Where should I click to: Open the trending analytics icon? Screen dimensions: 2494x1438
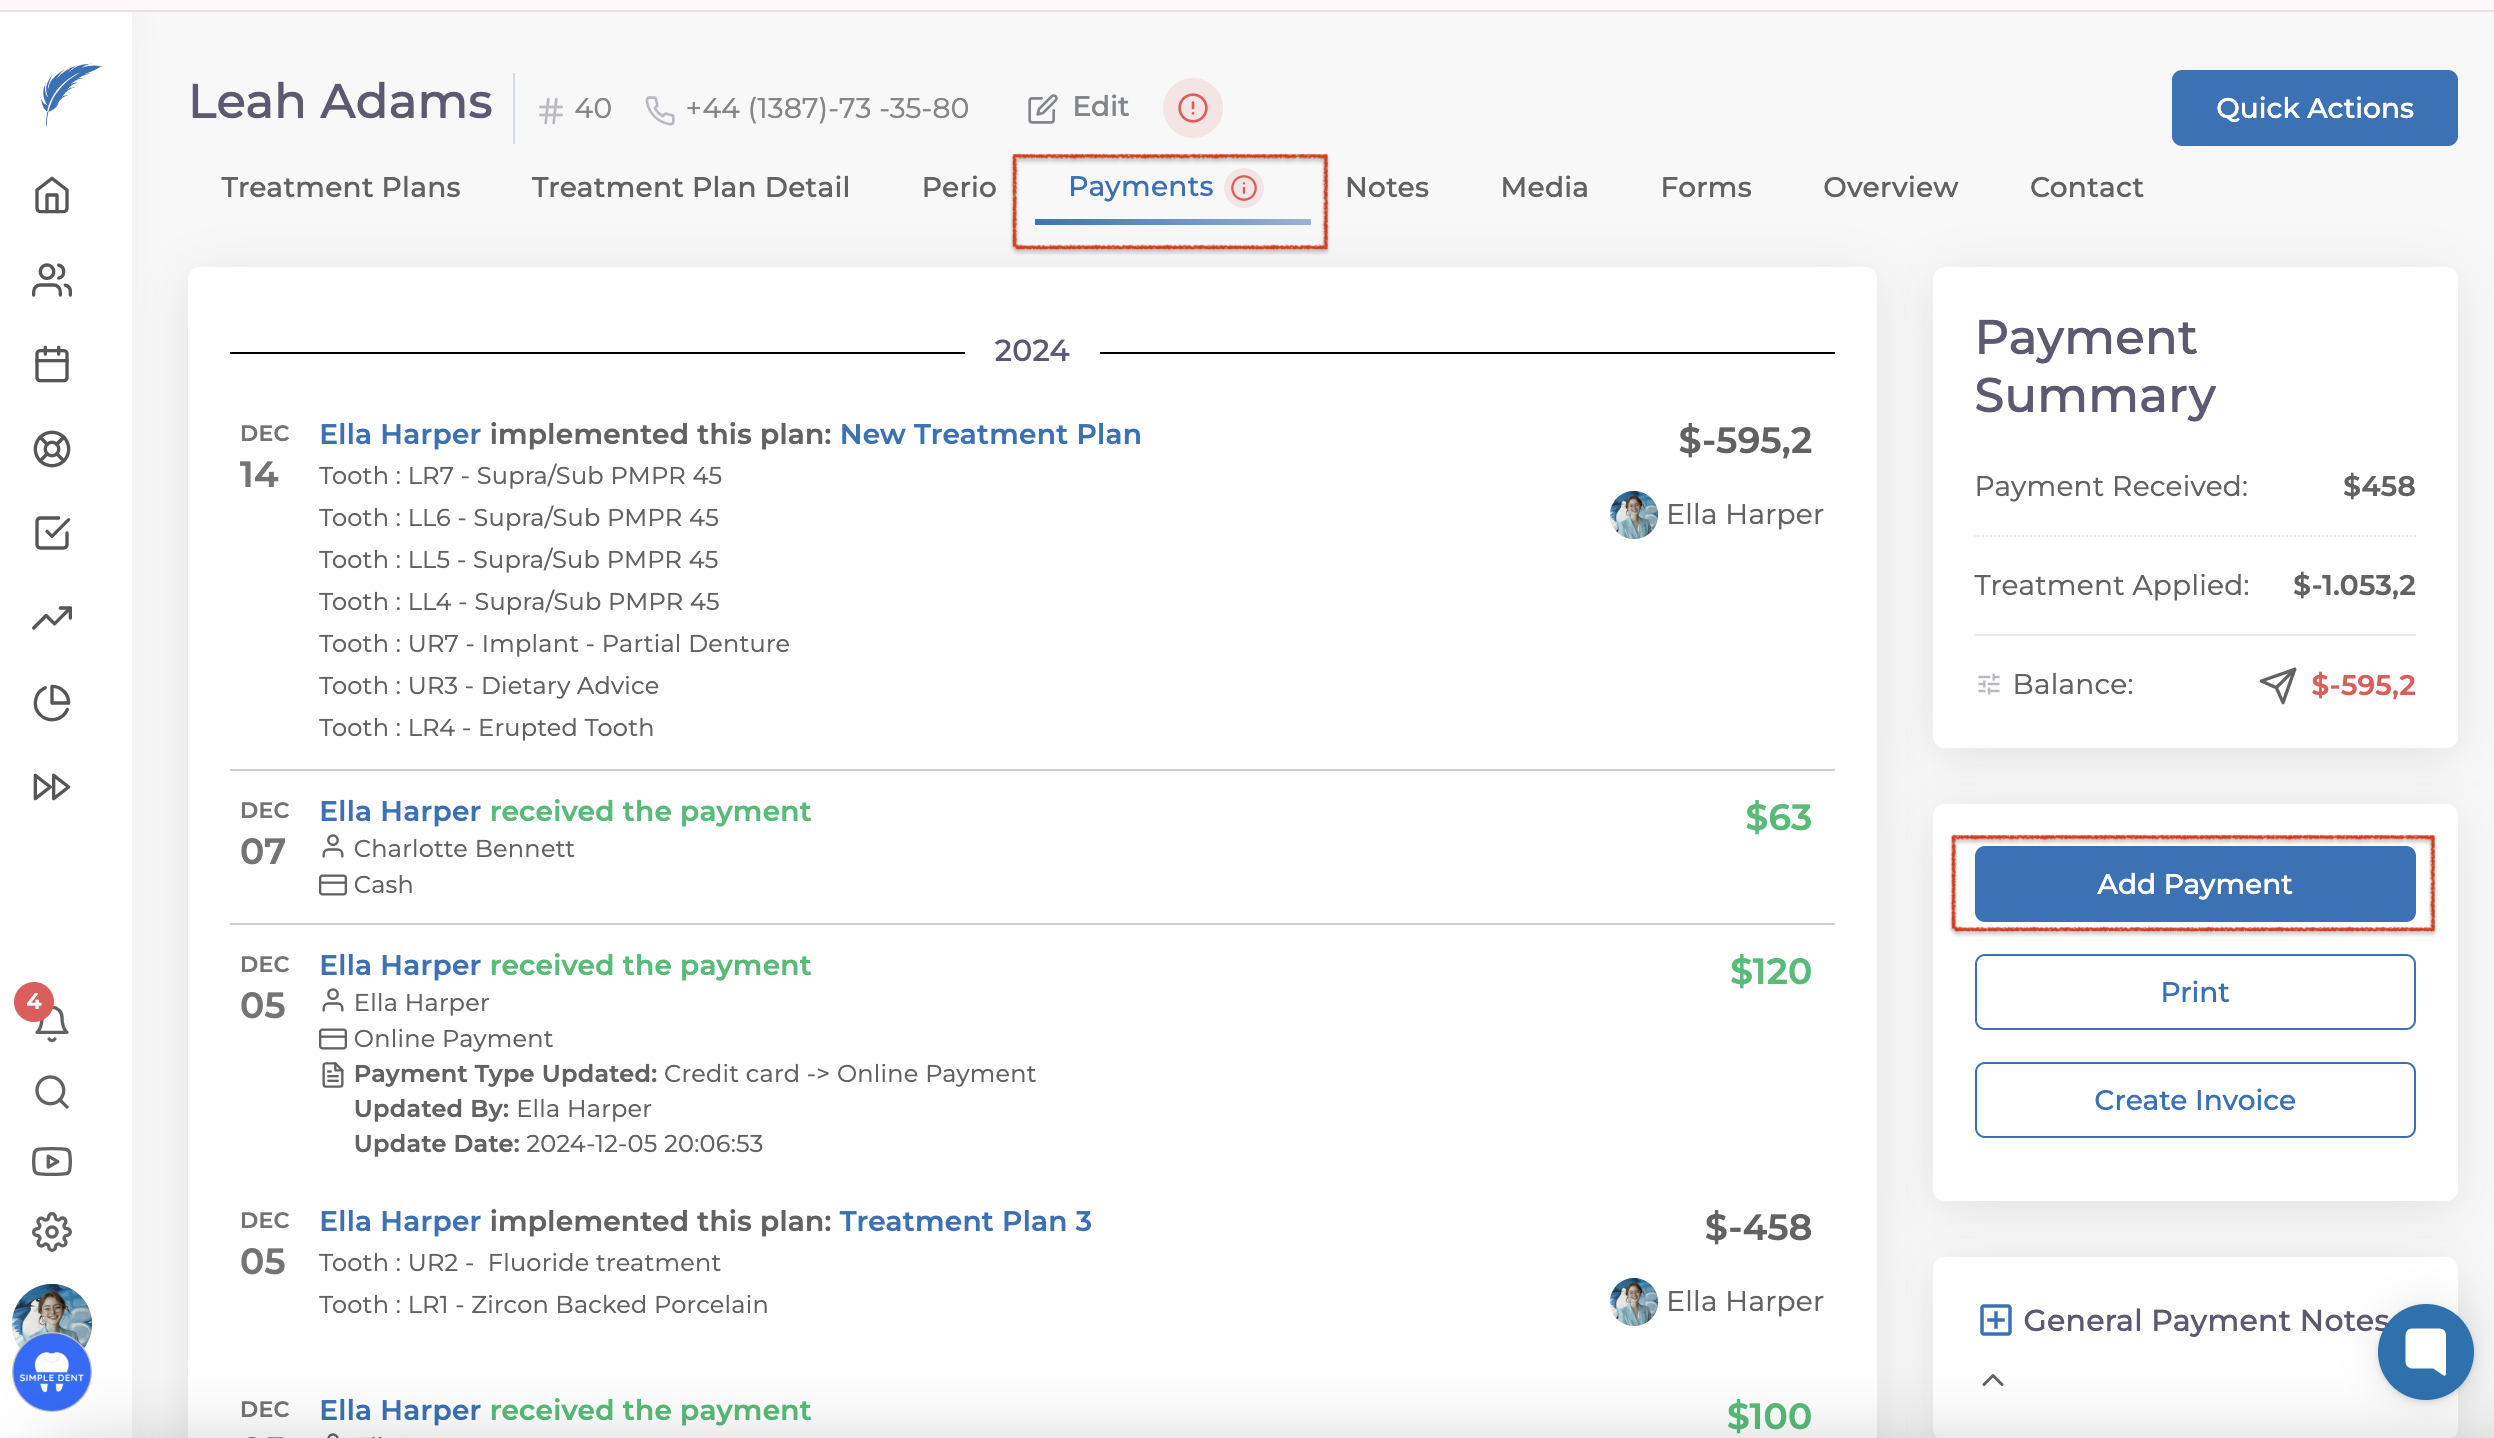pos(52,618)
